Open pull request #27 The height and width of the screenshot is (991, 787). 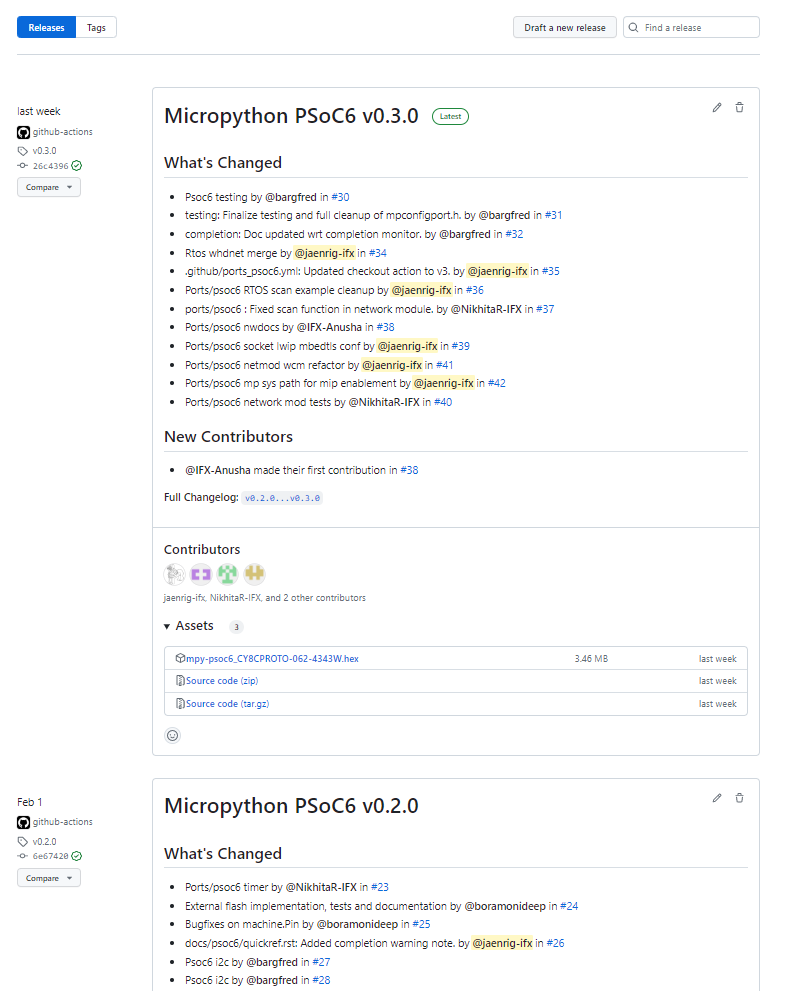(x=321, y=962)
